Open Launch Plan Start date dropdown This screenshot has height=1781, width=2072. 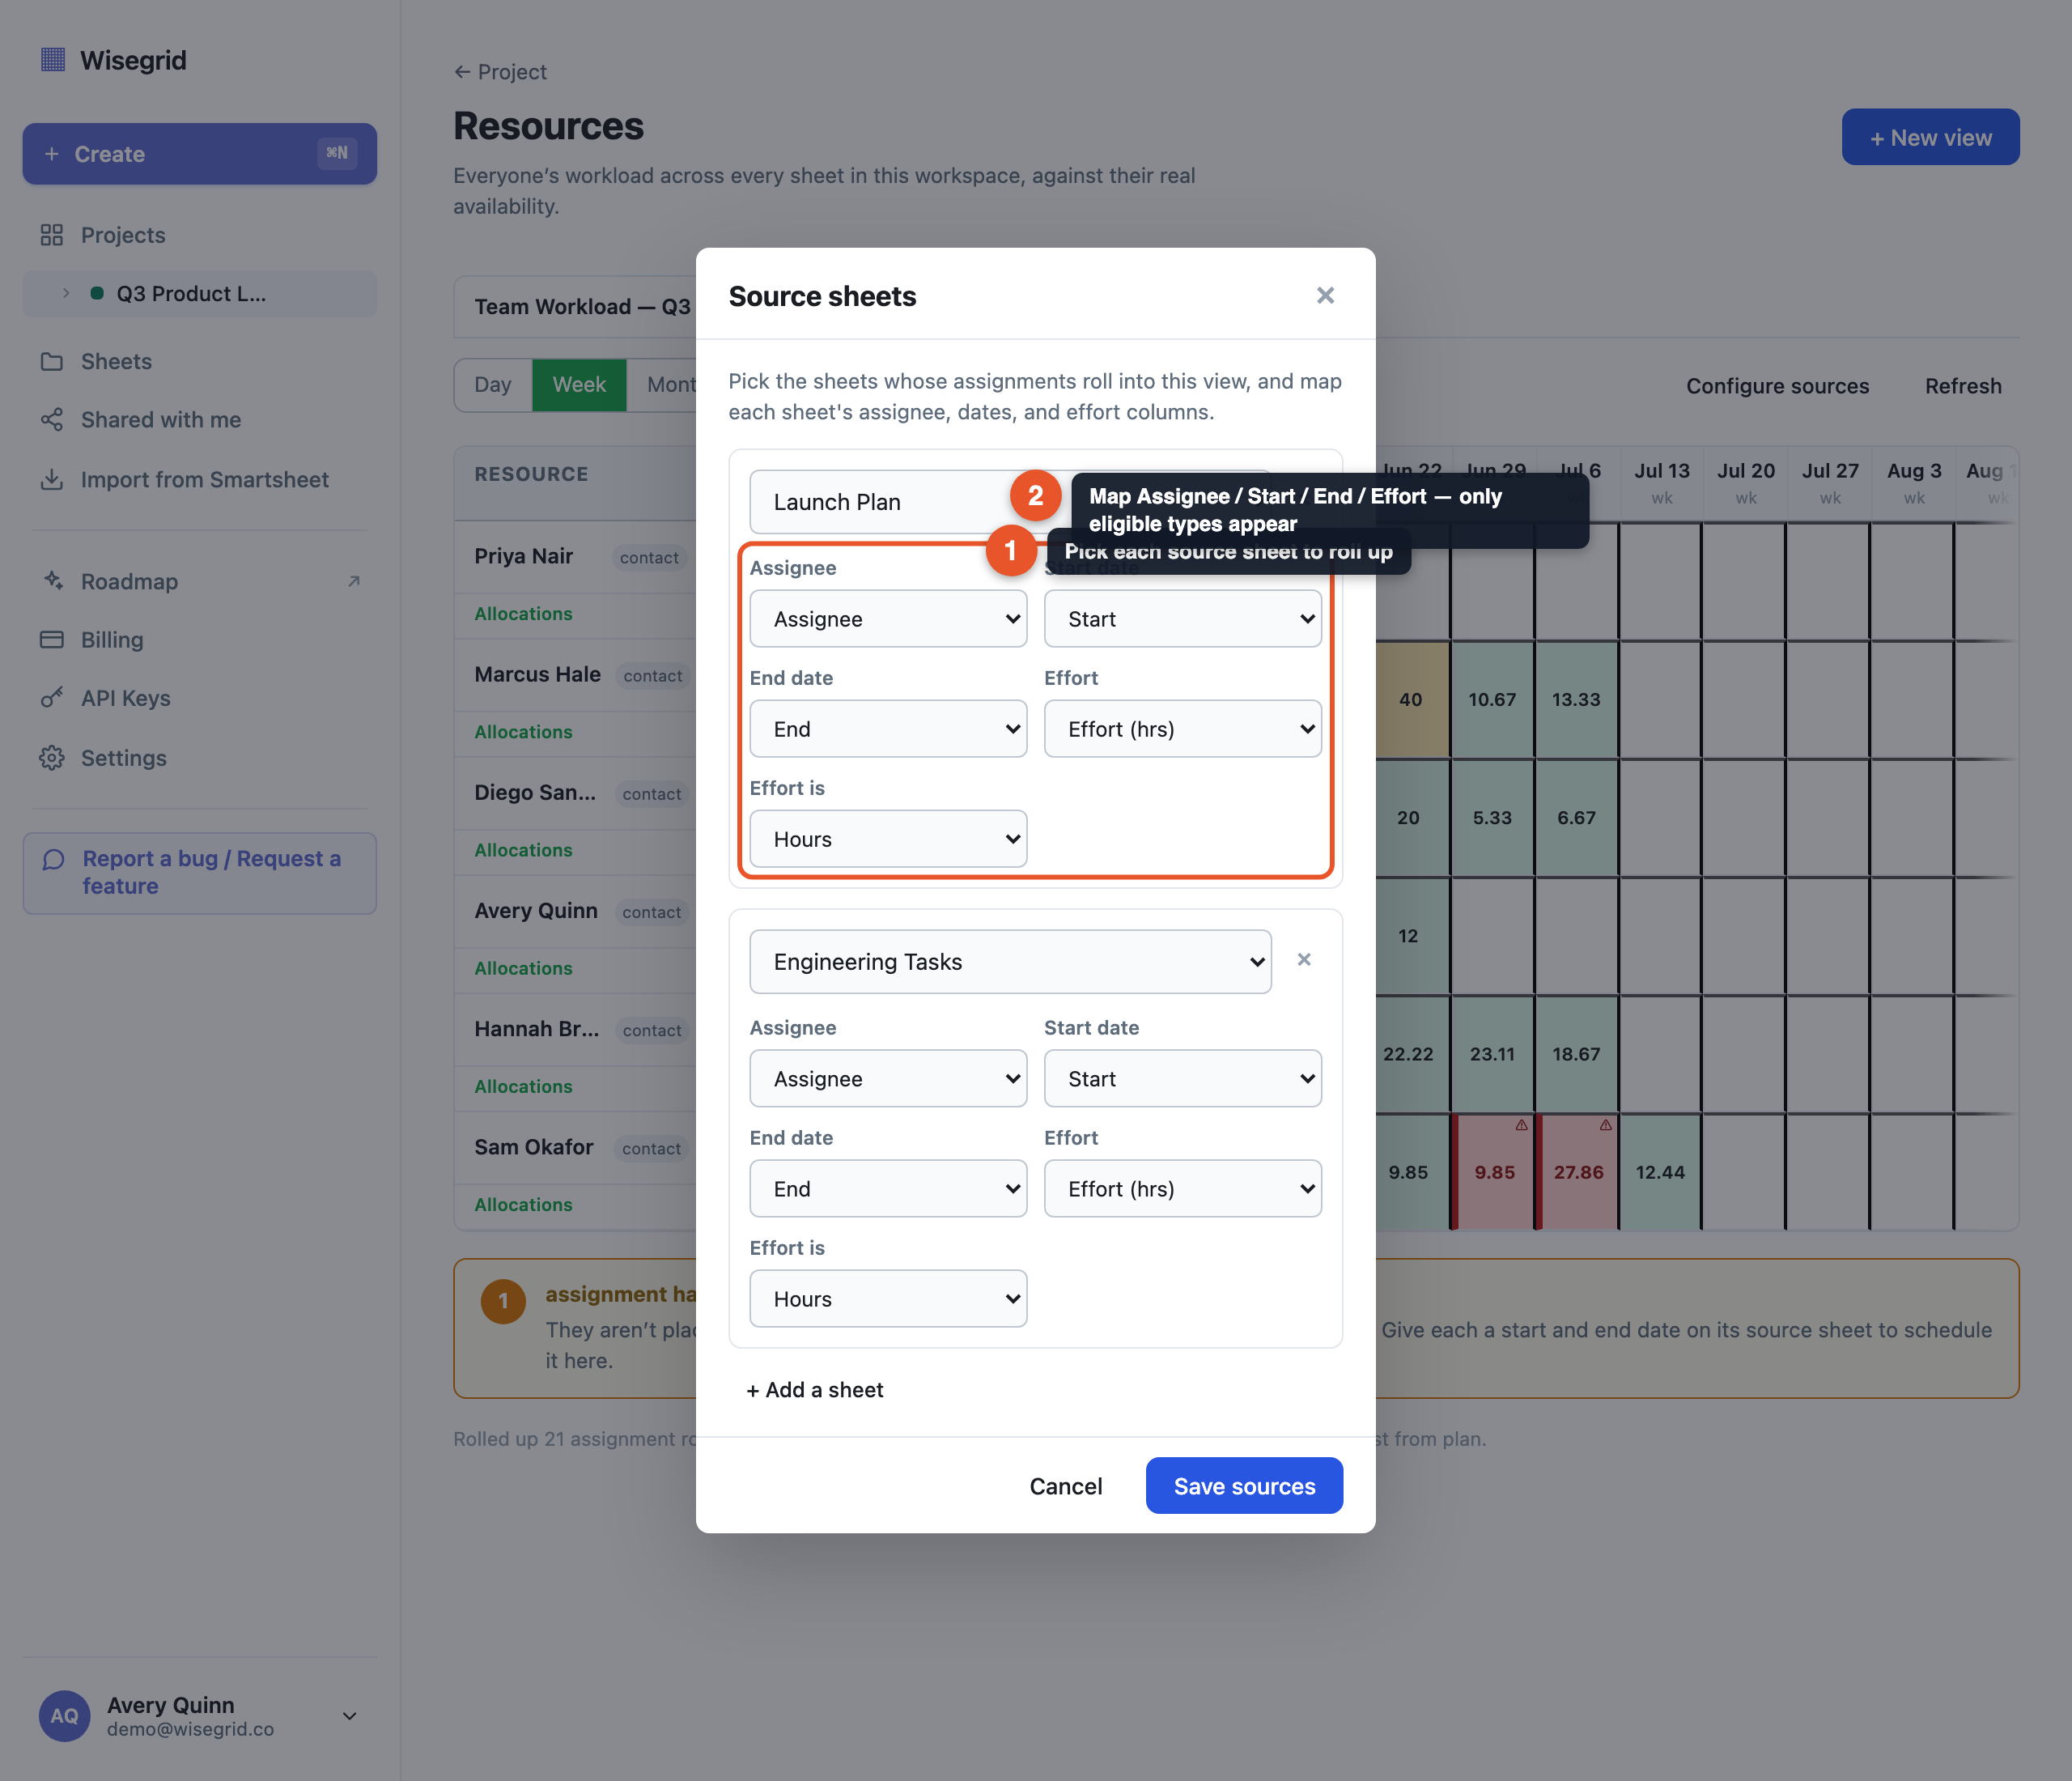1182,619
